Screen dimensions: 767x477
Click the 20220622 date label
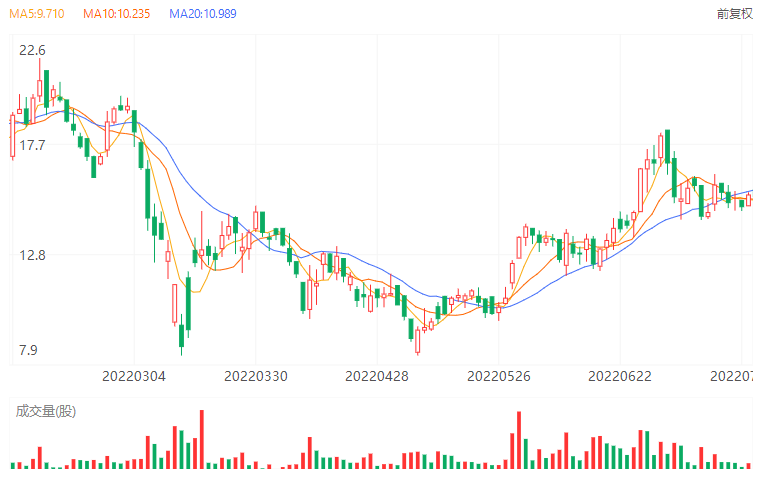(620, 376)
